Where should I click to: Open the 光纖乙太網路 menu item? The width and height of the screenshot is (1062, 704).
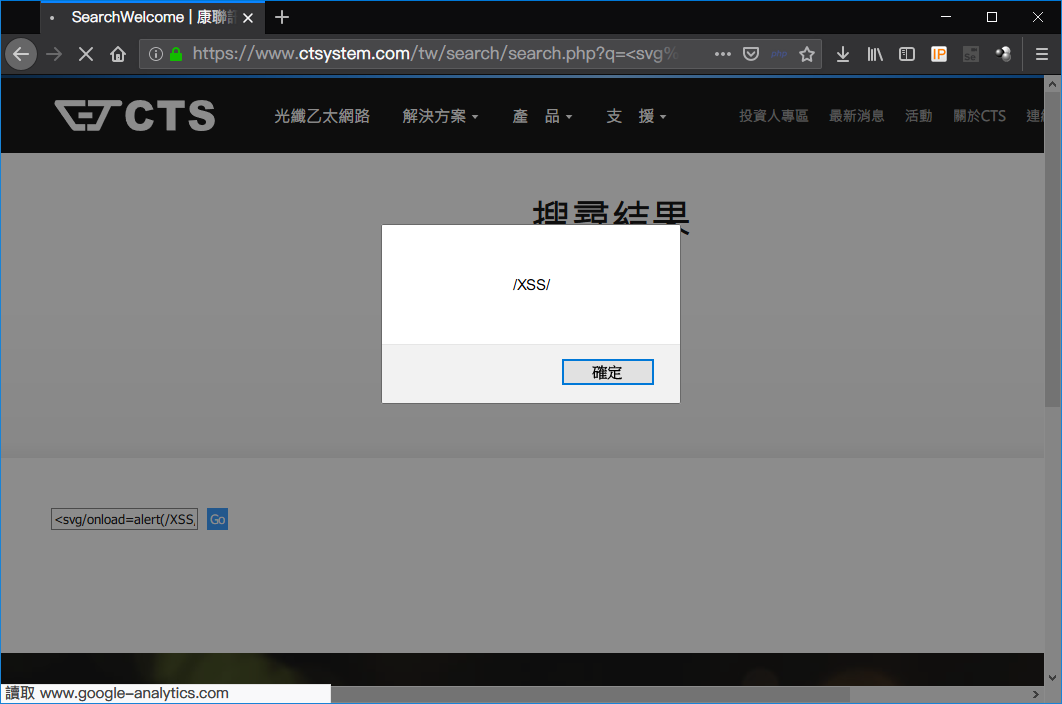click(322, 117)
